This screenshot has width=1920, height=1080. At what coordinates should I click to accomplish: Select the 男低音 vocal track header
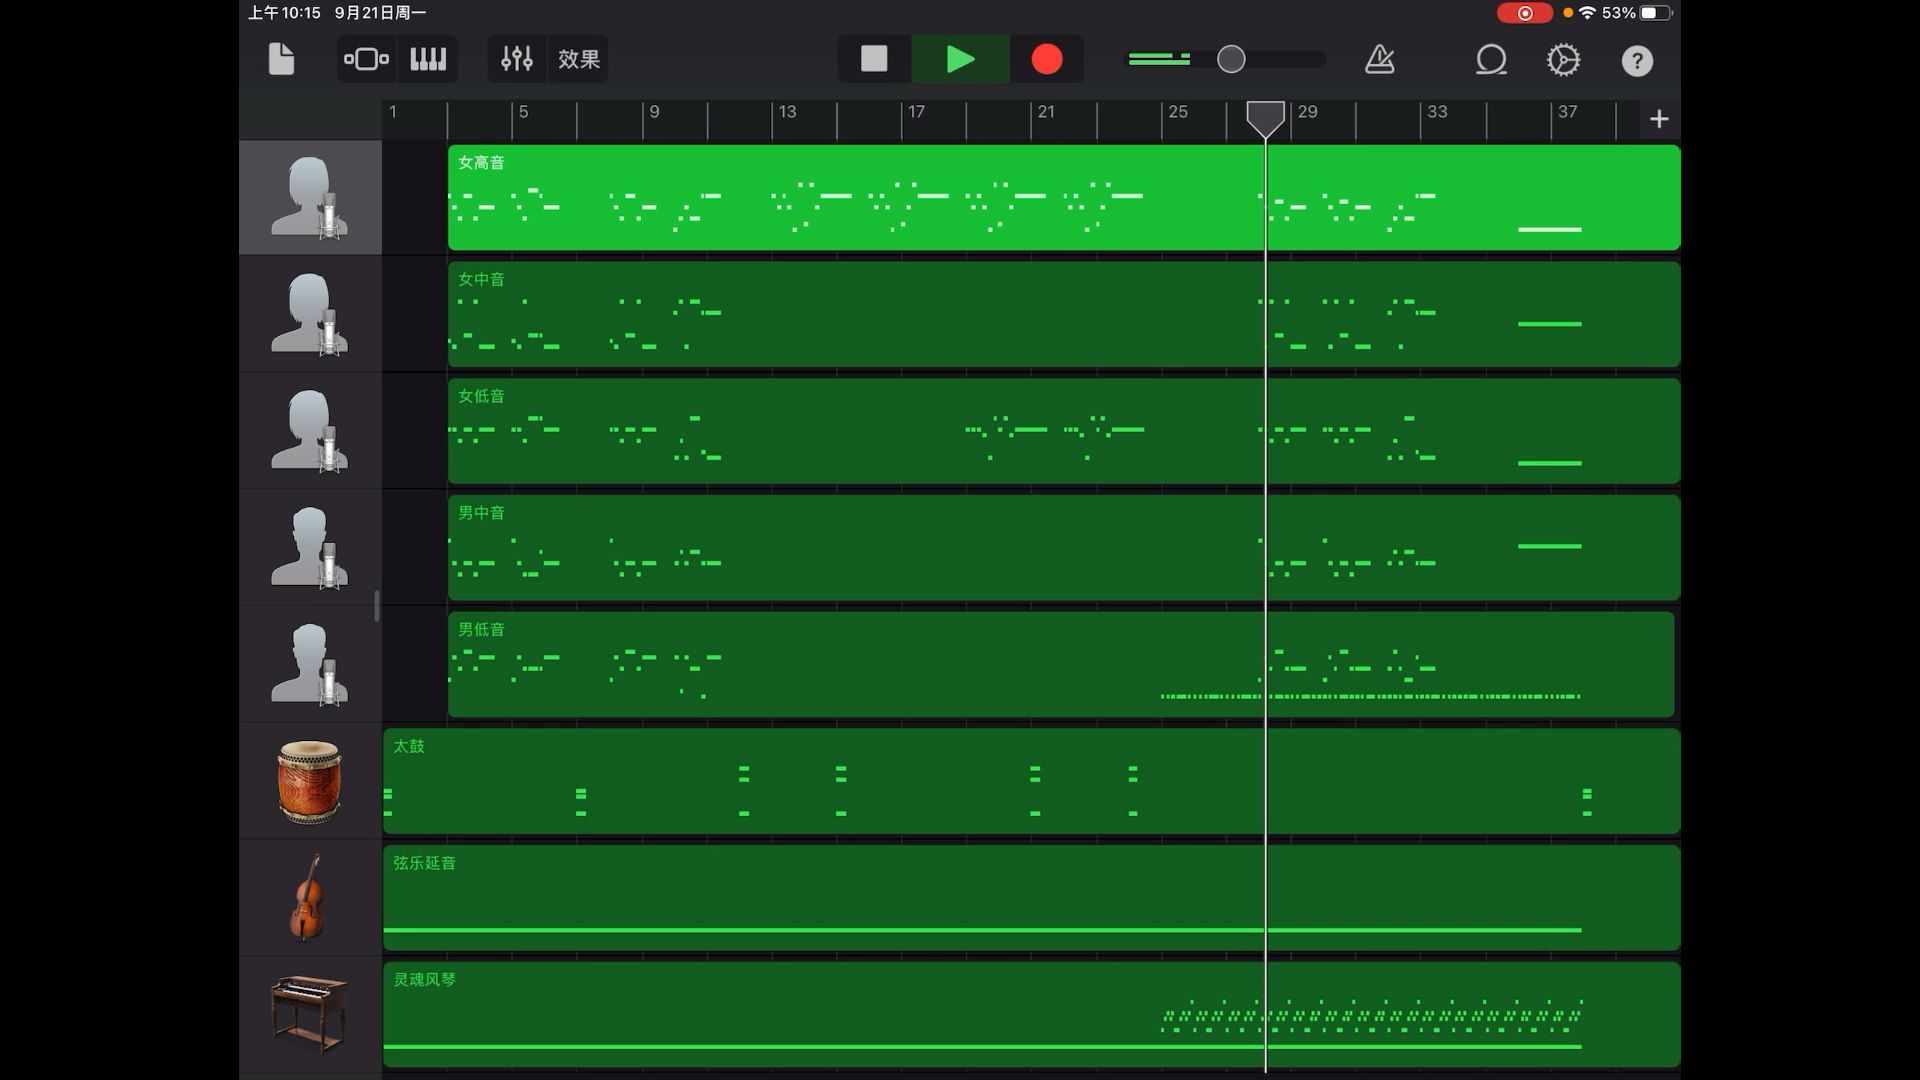(310, 665)
